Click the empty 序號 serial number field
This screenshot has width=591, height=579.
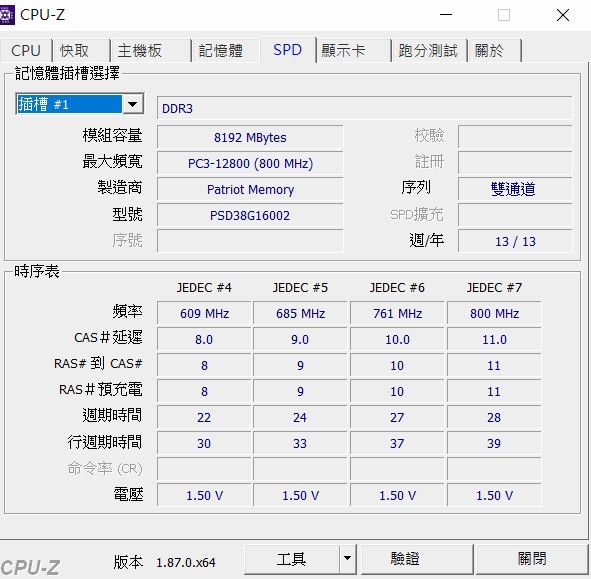(250, 241)
